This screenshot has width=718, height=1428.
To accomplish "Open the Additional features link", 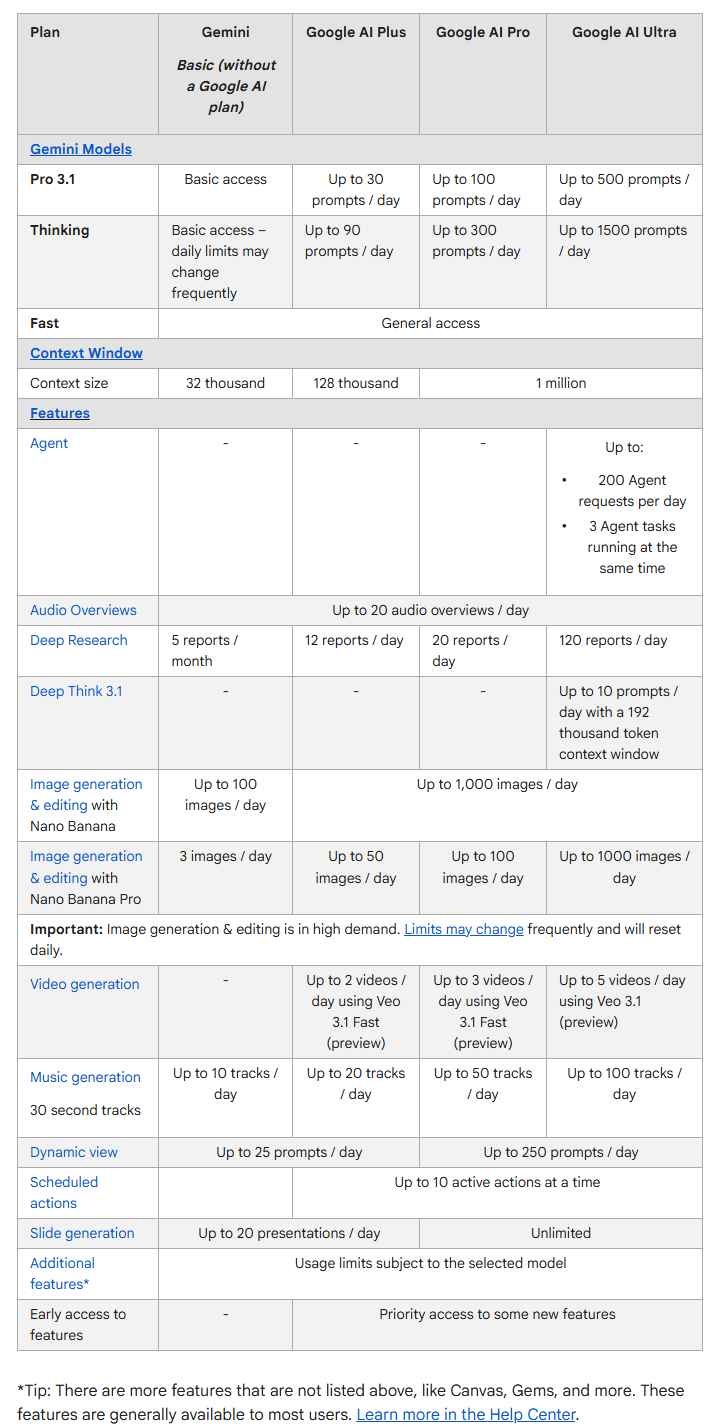I will [x=62, y=1273].
